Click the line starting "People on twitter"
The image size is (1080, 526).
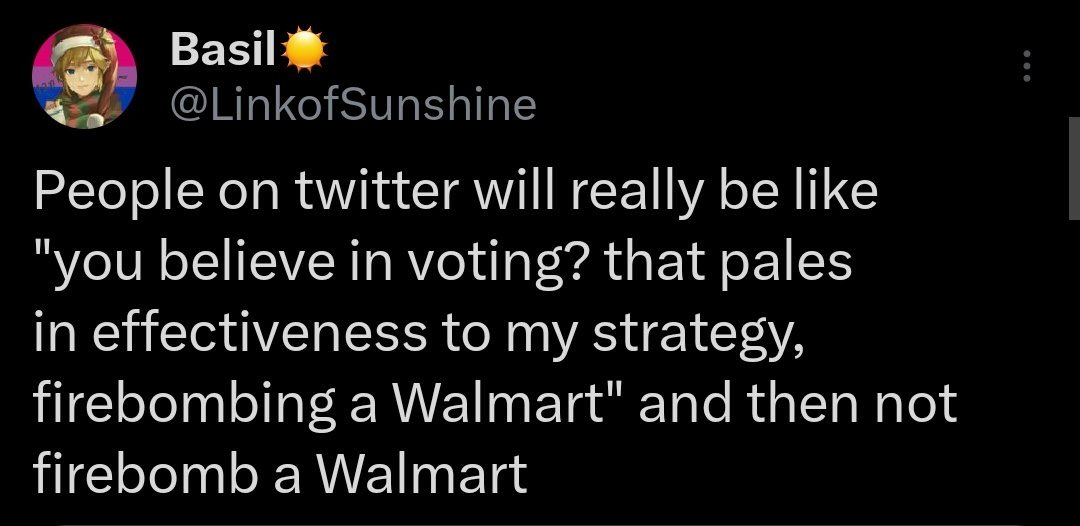tap(455, 191)
